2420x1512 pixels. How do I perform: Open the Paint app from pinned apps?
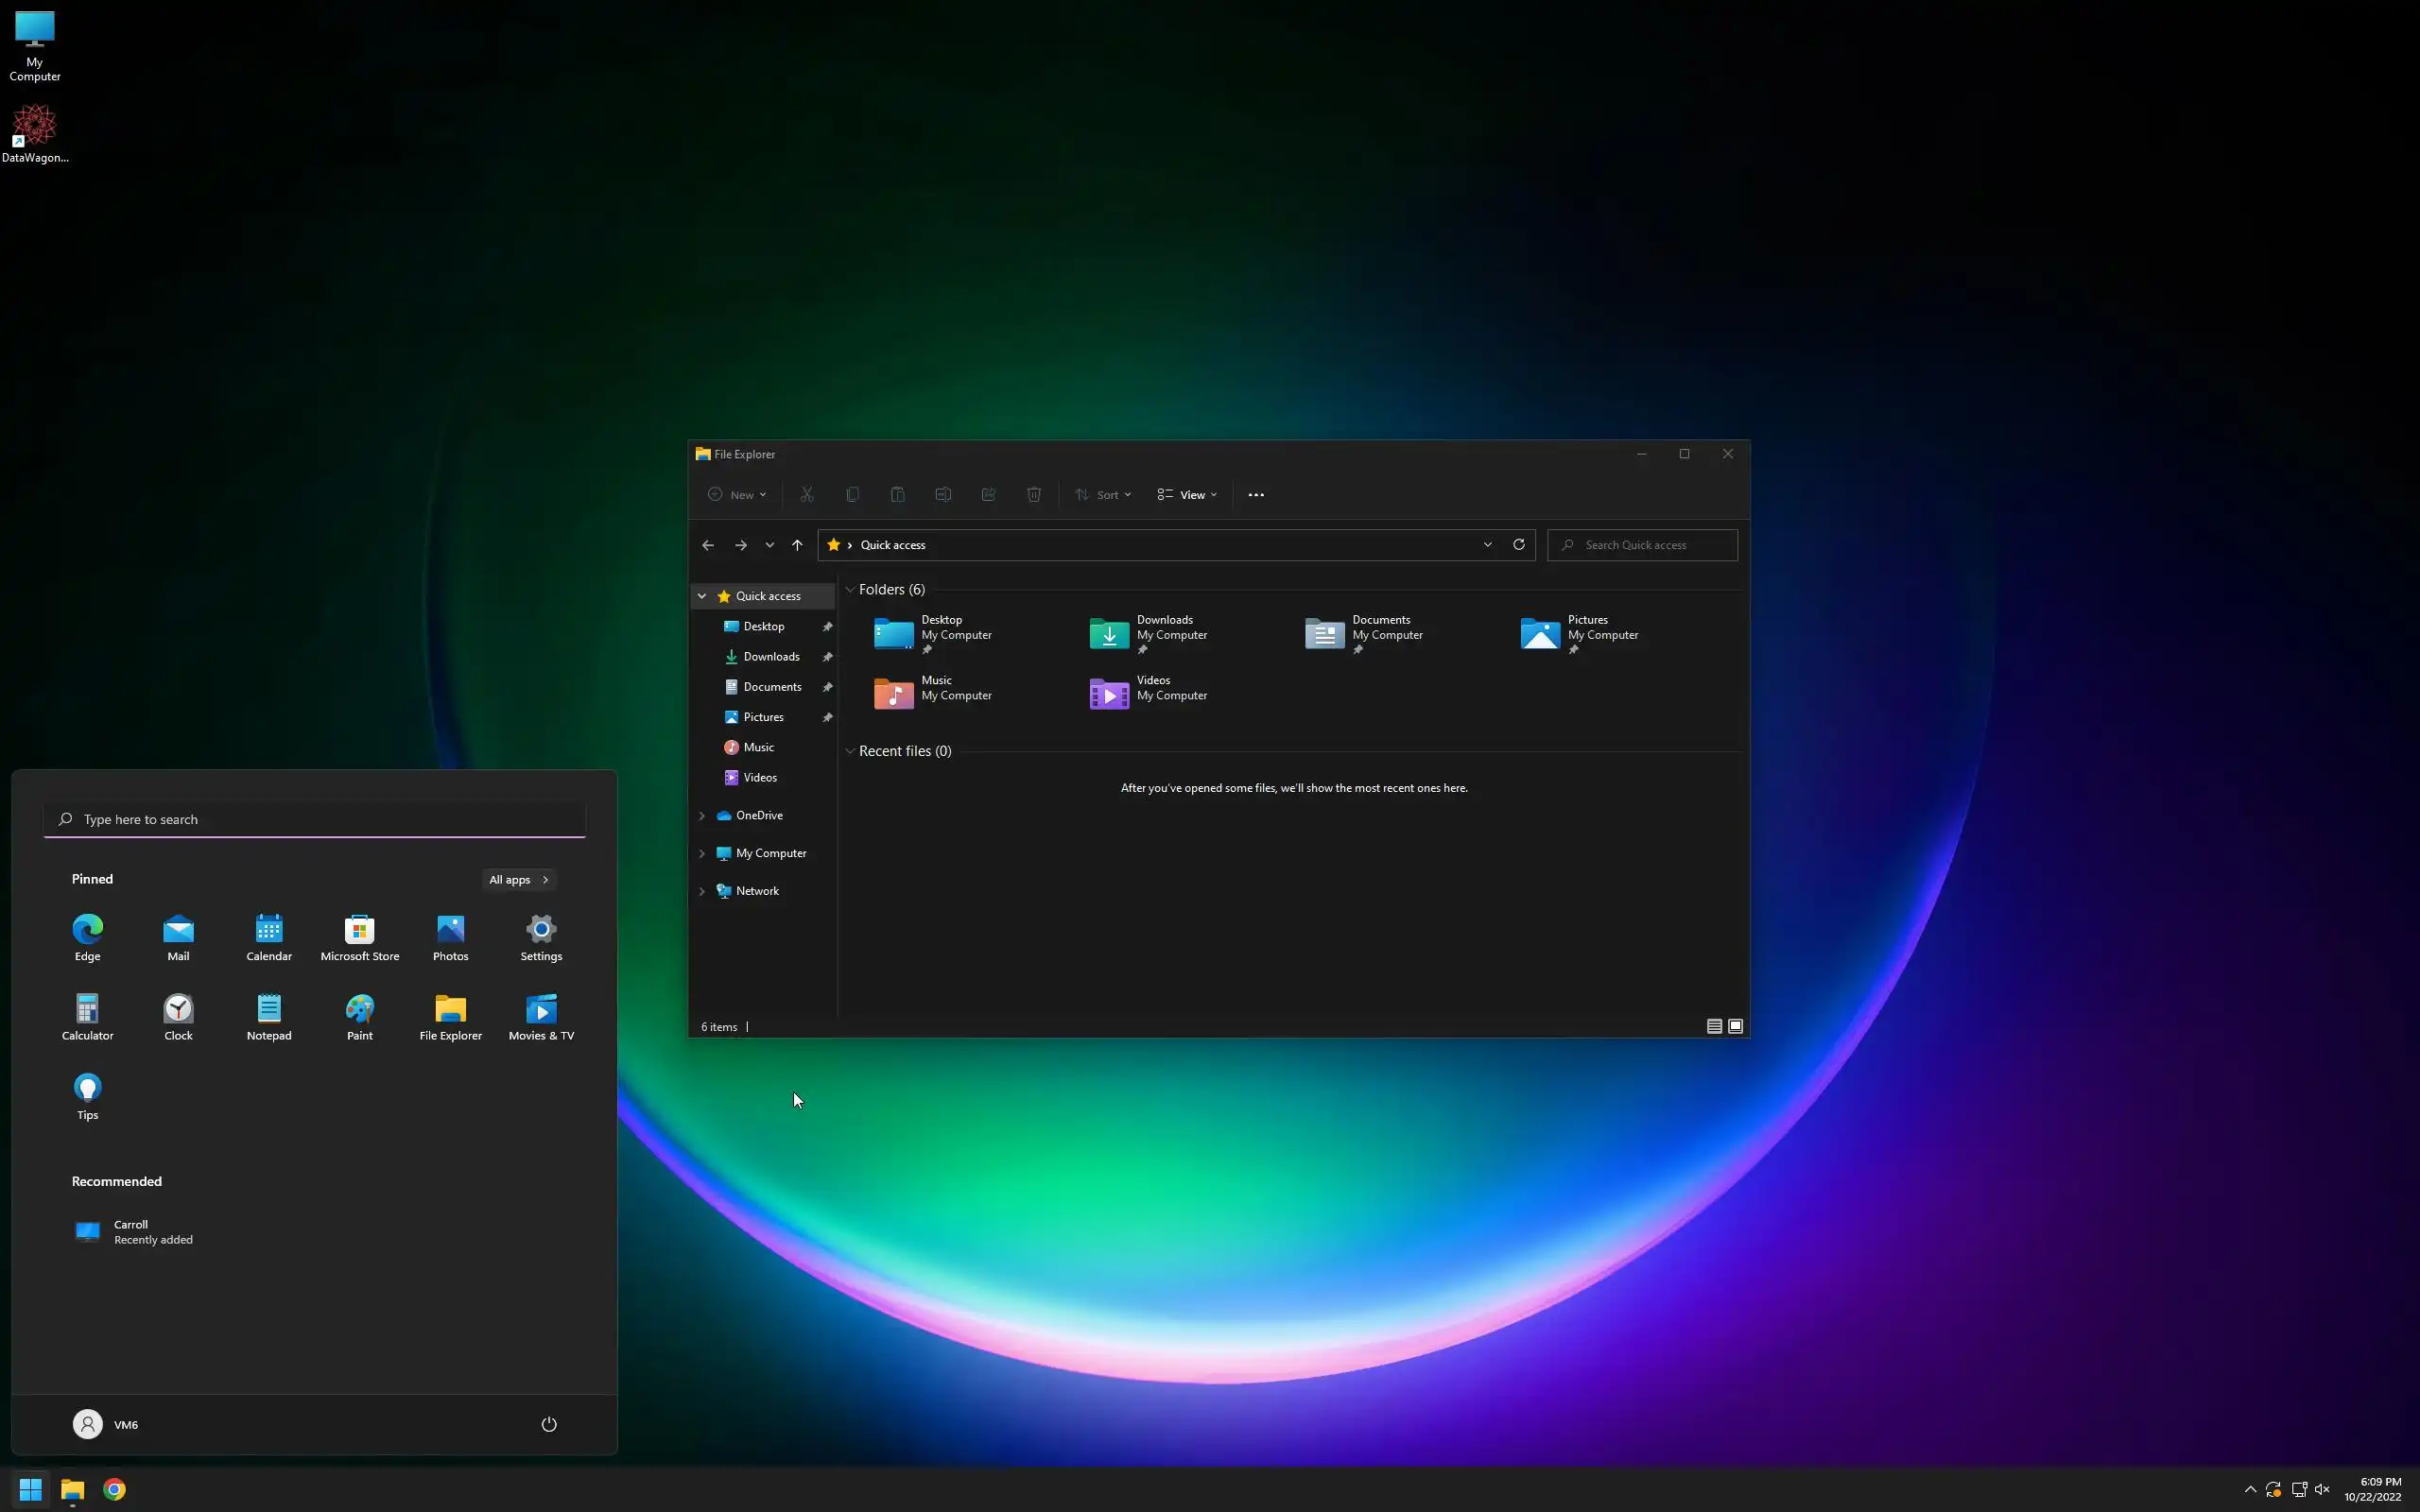(360, 1016)
